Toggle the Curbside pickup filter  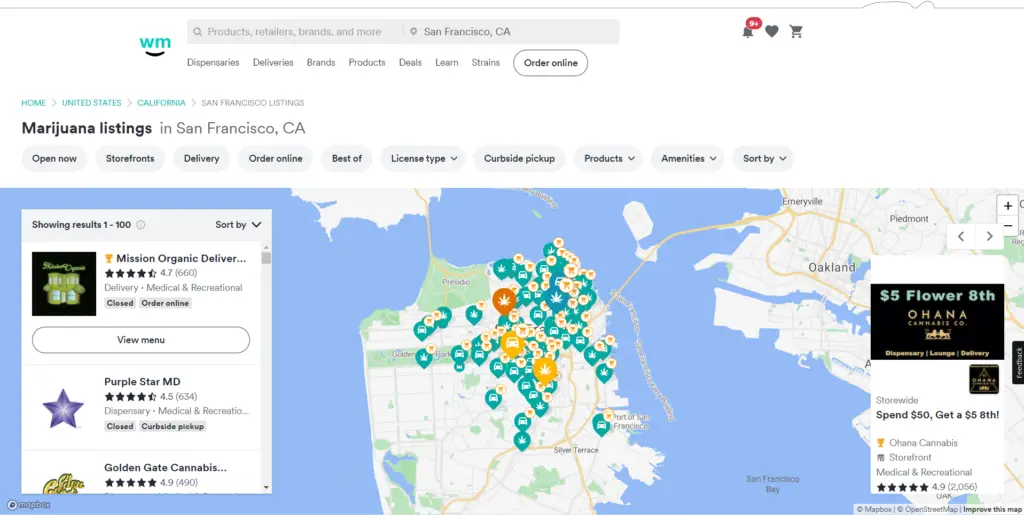(519, 159)
